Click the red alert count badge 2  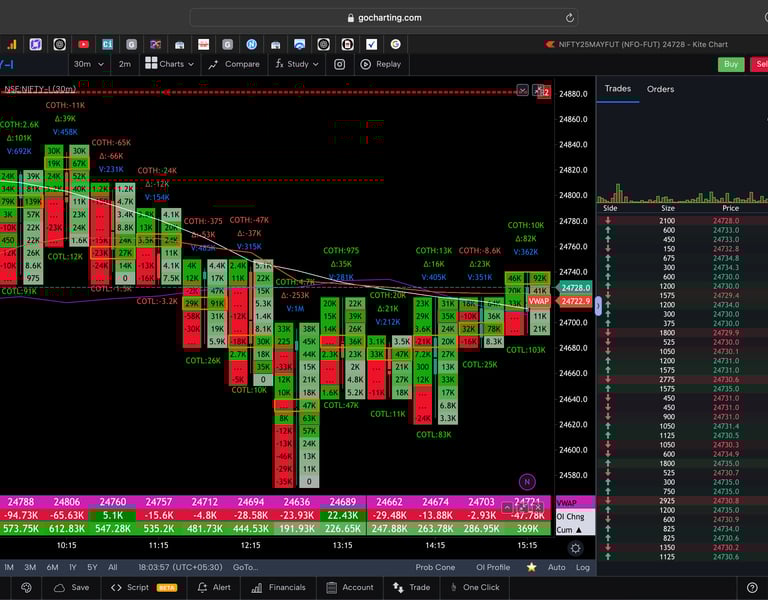547,93
